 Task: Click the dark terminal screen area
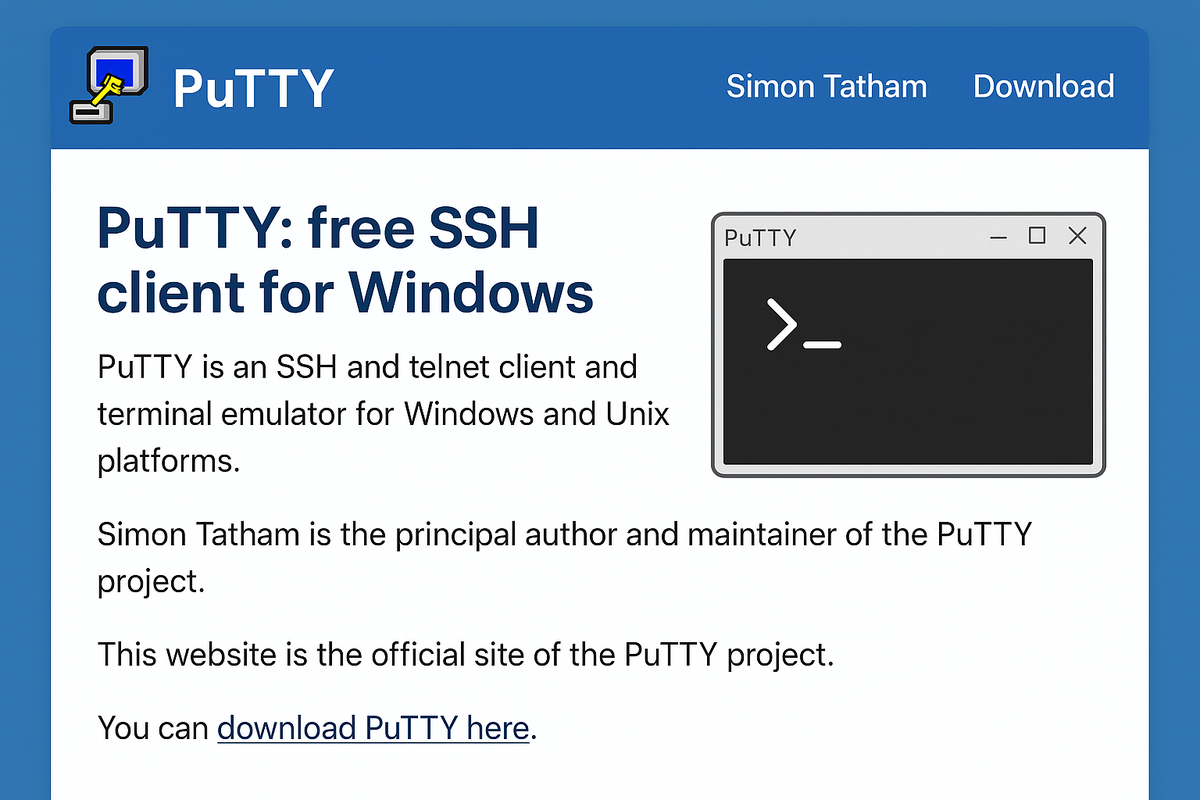pyautogui.click(x=950, y=400)
